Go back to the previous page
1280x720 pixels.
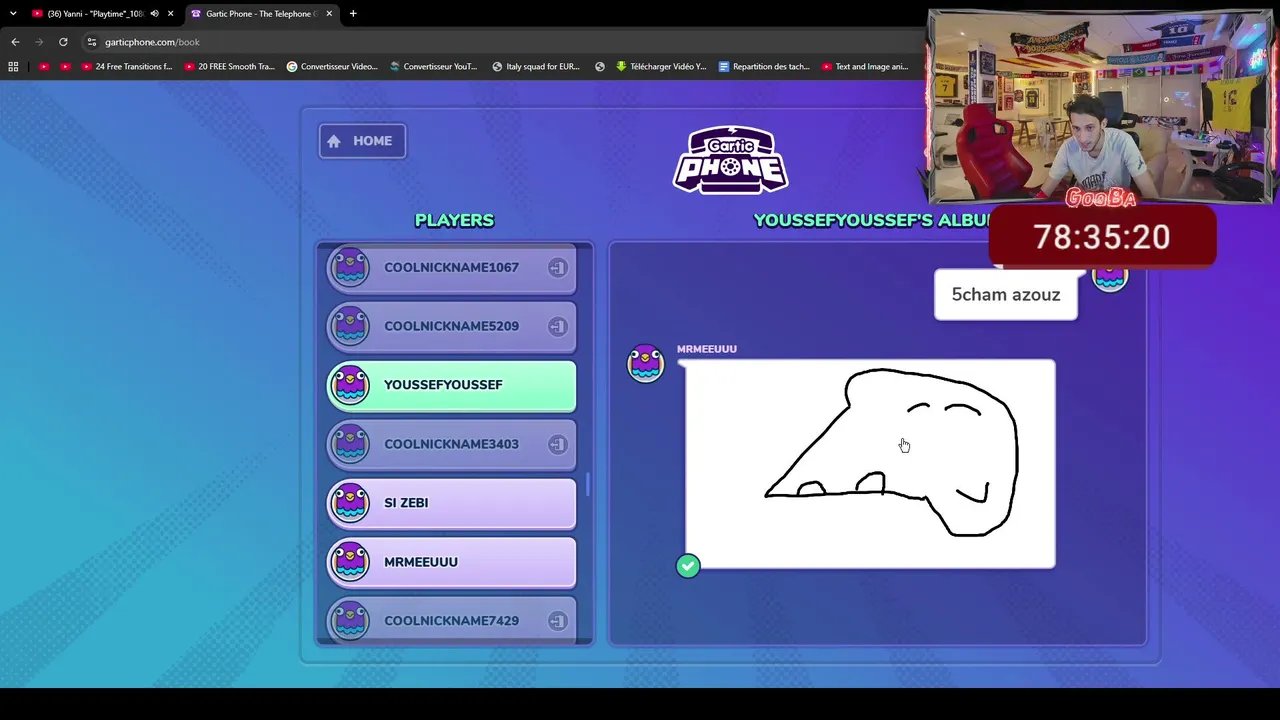15,42
